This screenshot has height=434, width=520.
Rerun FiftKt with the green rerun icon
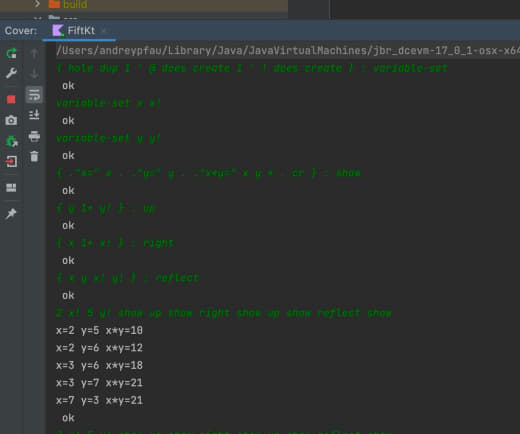point(11,53)
